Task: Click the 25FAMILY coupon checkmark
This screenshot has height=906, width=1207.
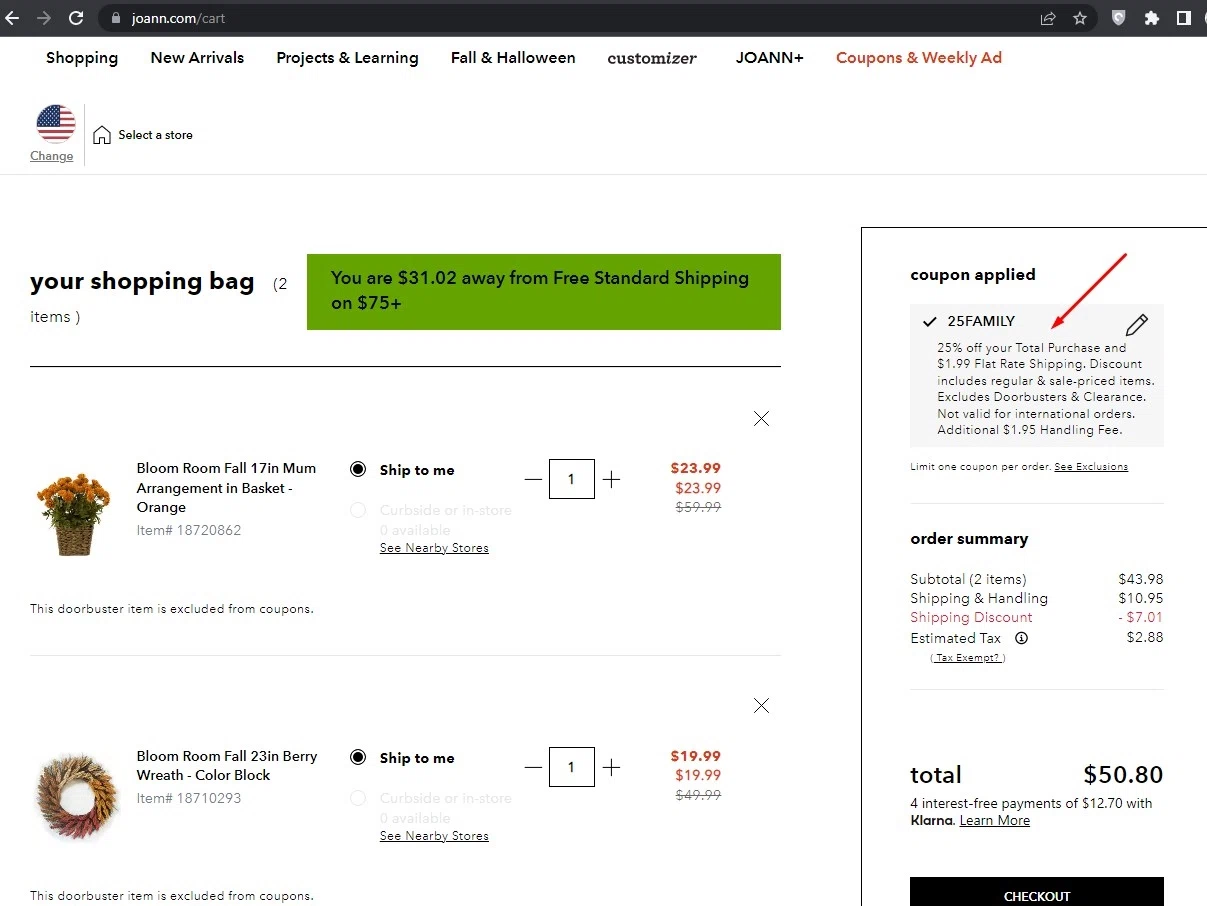Action: [x=930, y=322]
